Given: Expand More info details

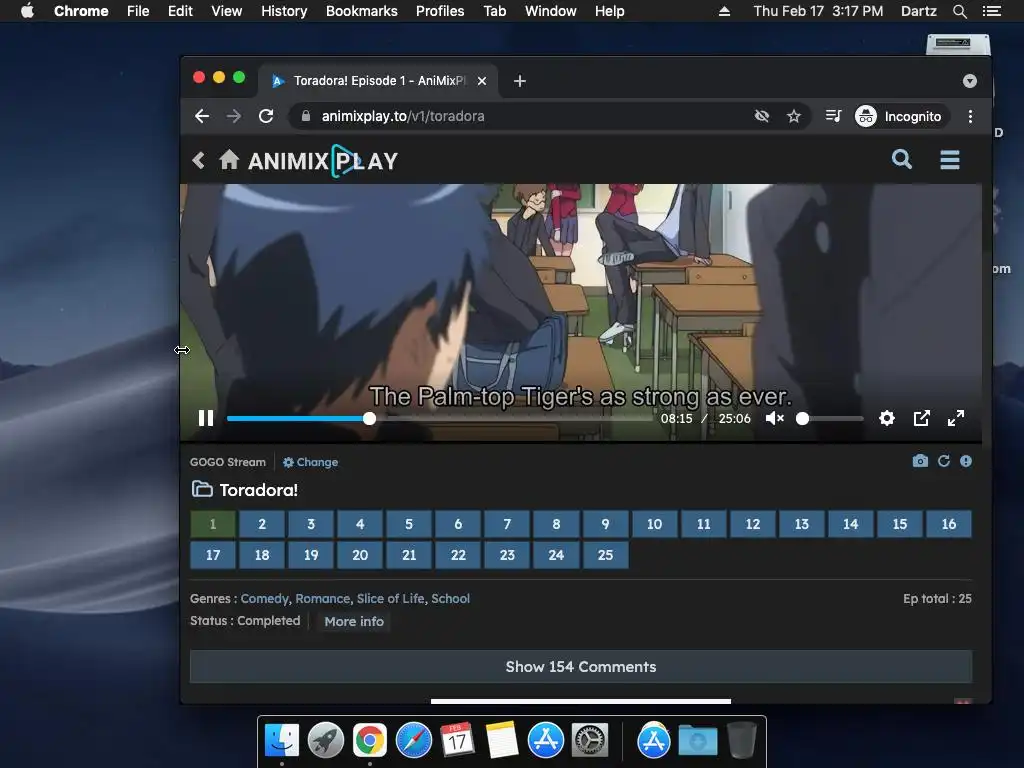Looking at the screenshot, I should 354,621.
